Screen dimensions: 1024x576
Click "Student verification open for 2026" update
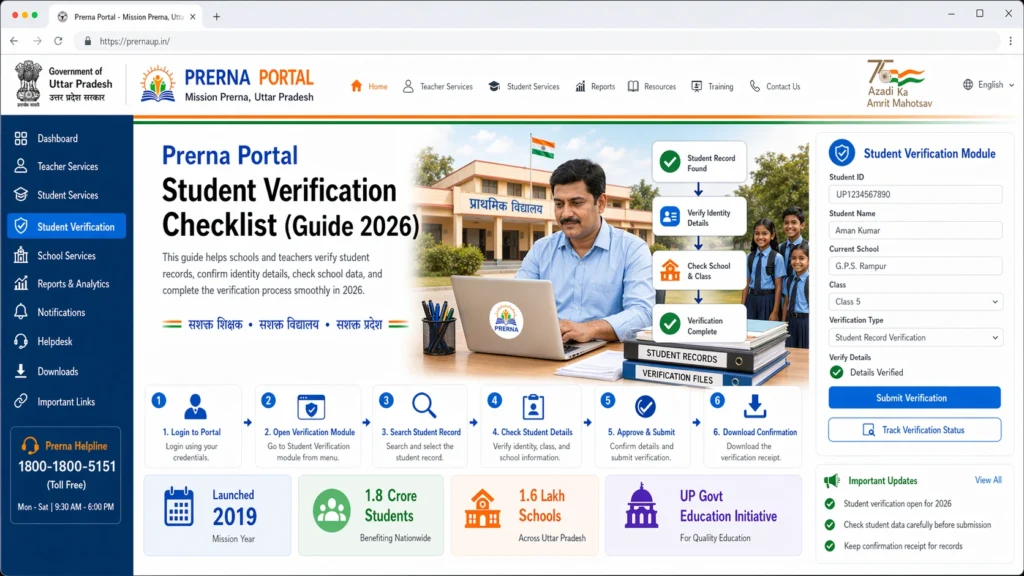[897, 504]
